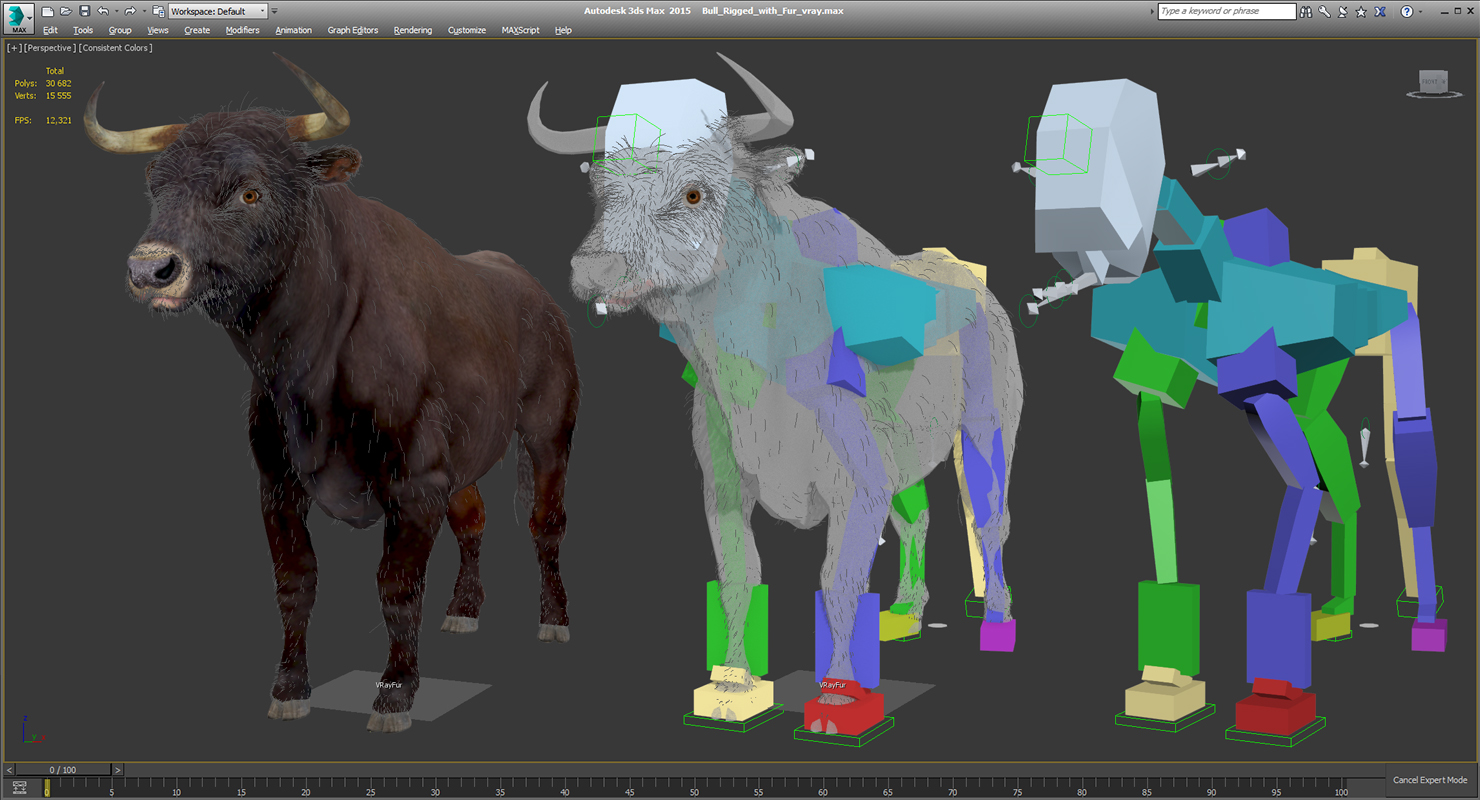Click in the keyword search field

[x=1227, y=11]
